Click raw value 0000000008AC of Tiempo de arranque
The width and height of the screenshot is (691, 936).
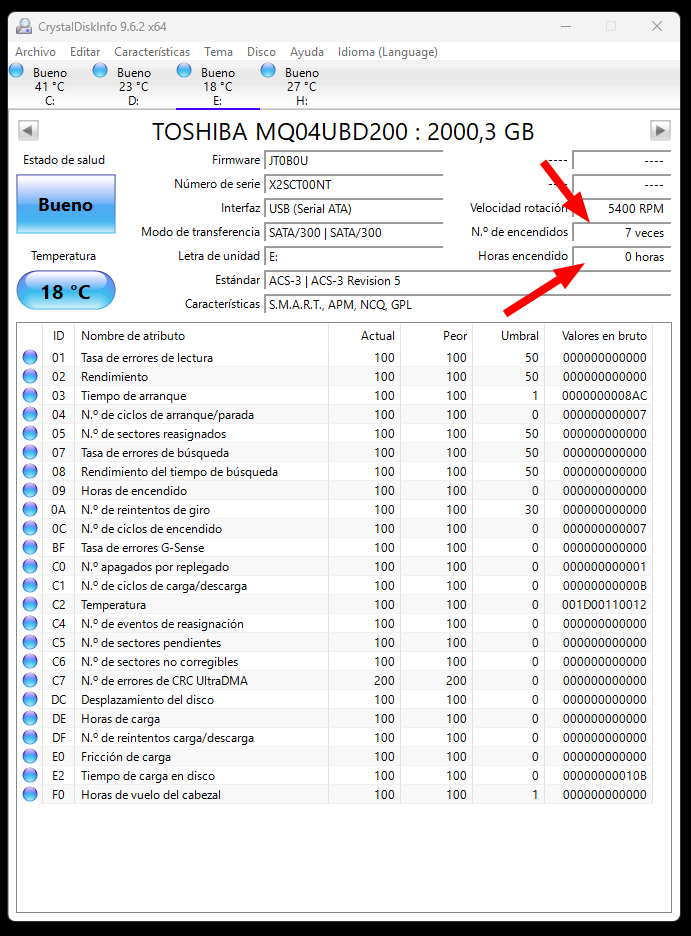(x=604, y=396)
